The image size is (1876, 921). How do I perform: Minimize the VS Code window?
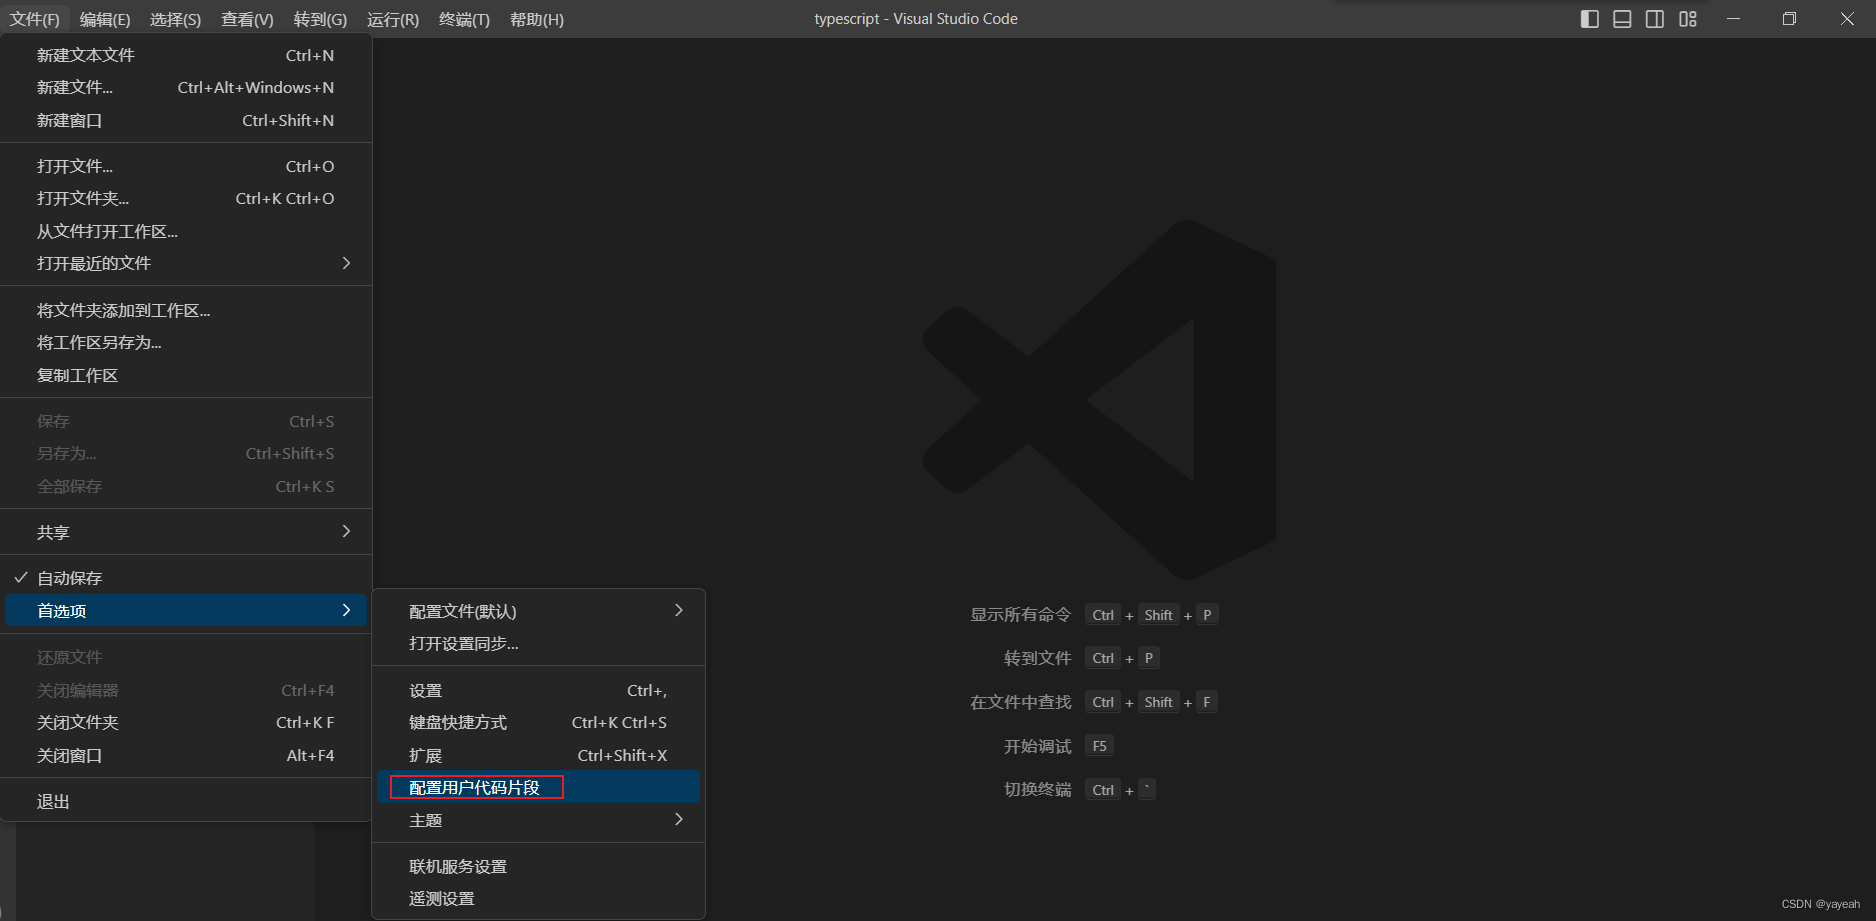1733,19
